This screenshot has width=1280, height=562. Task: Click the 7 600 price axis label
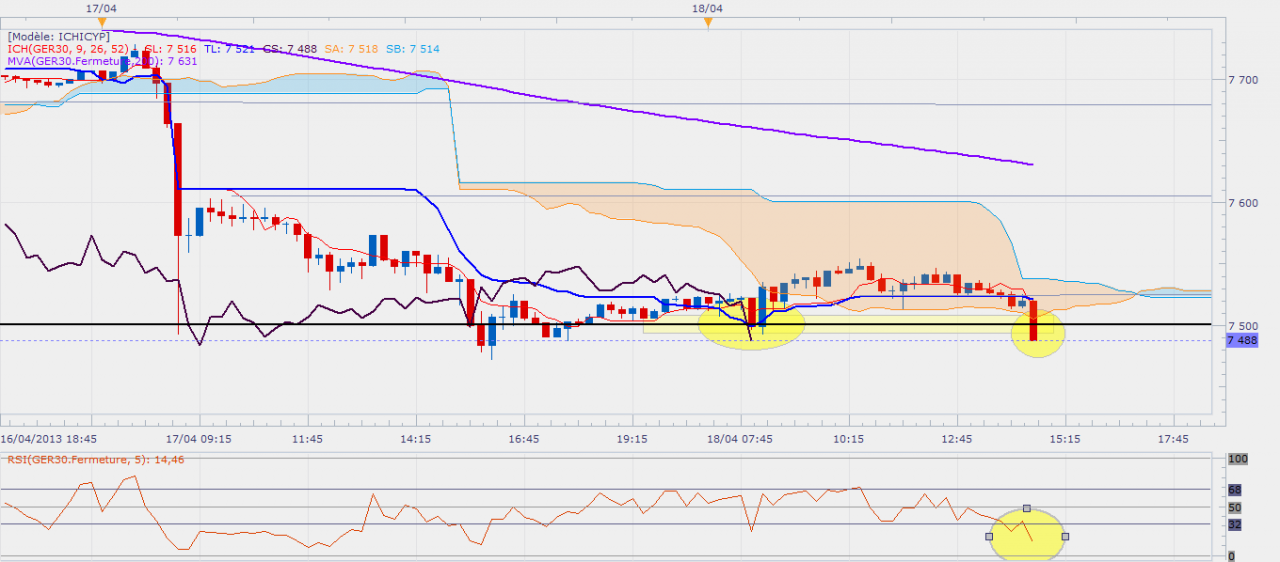click(x=1245, y=203)
